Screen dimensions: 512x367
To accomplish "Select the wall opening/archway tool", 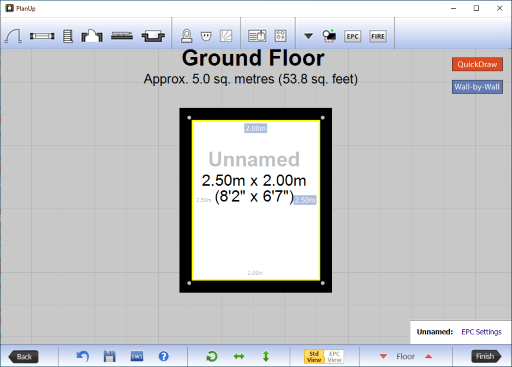I will click(92, 36).
